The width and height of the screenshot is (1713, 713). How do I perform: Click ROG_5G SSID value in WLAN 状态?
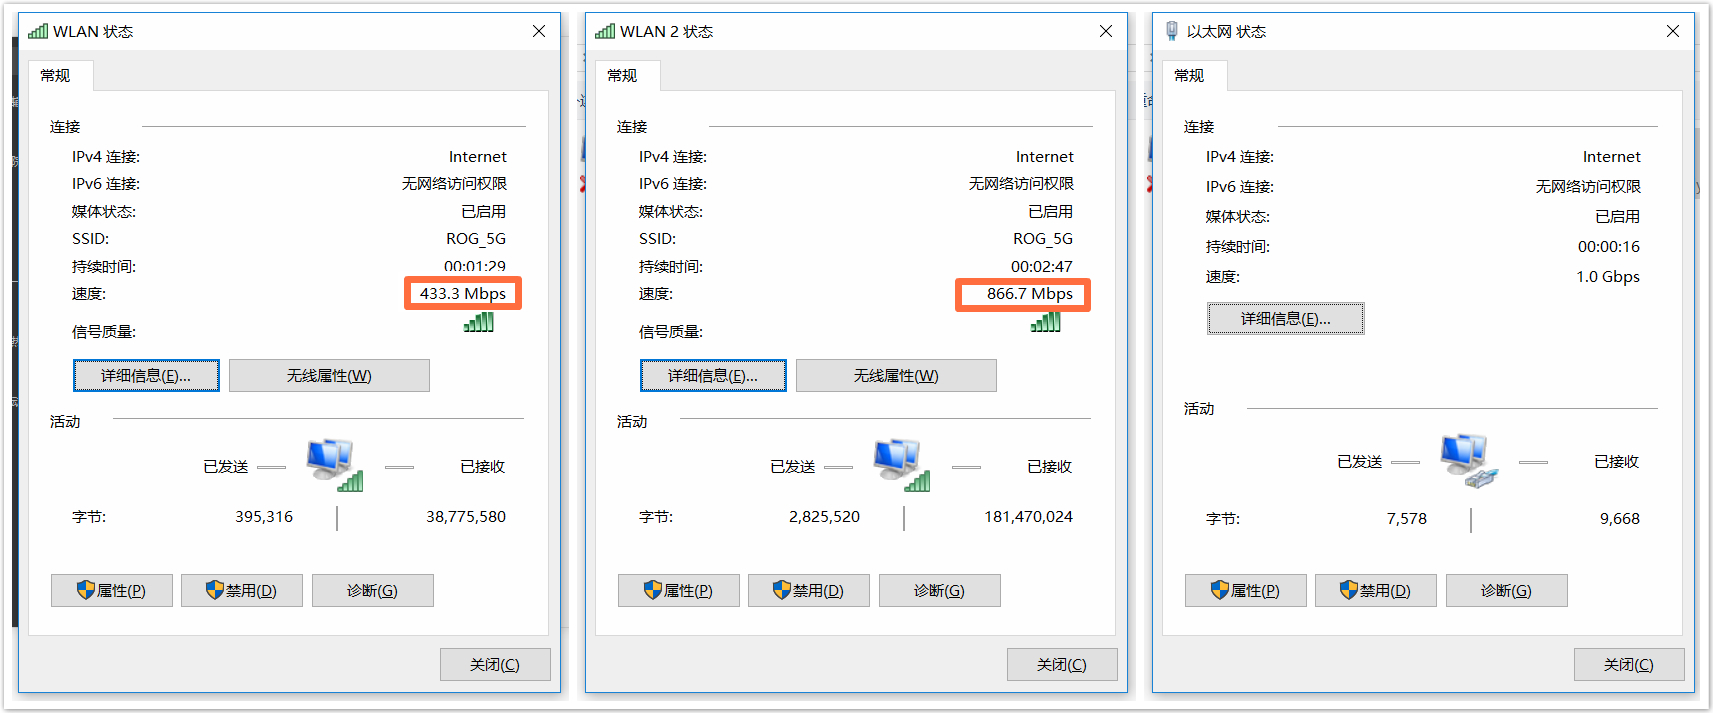pyautogui.click(x=476, y=239)
